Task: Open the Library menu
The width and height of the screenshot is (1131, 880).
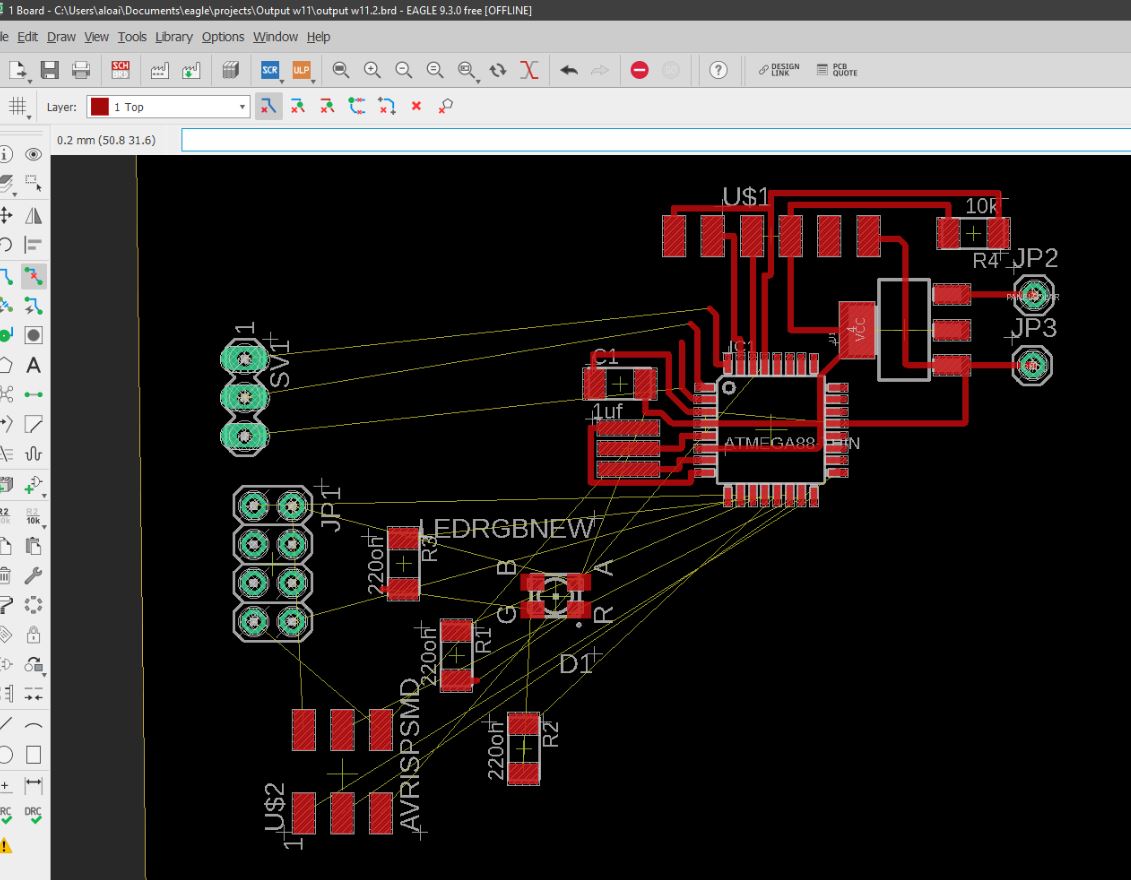Action: [174, 37]
